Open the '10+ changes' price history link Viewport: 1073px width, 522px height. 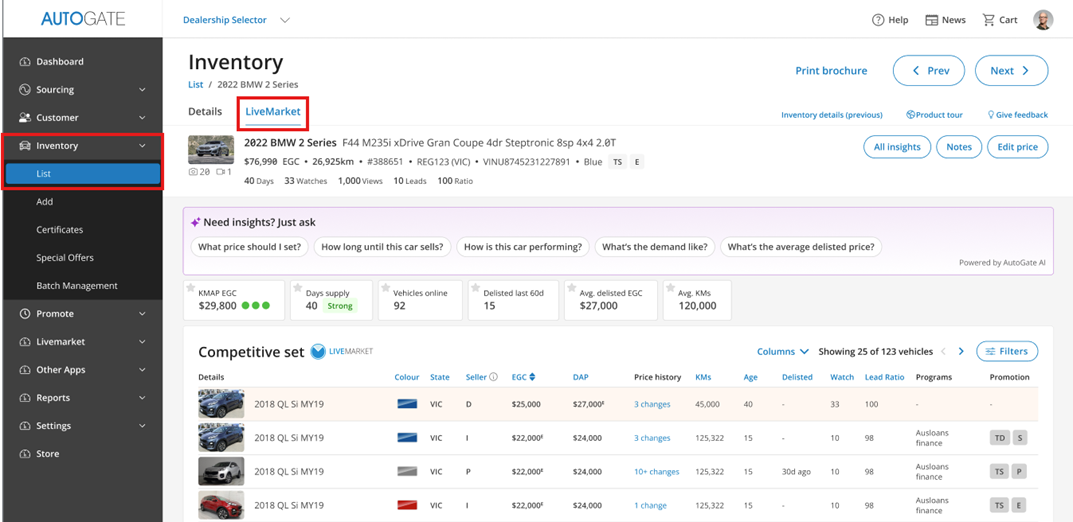tap(656, 472)
